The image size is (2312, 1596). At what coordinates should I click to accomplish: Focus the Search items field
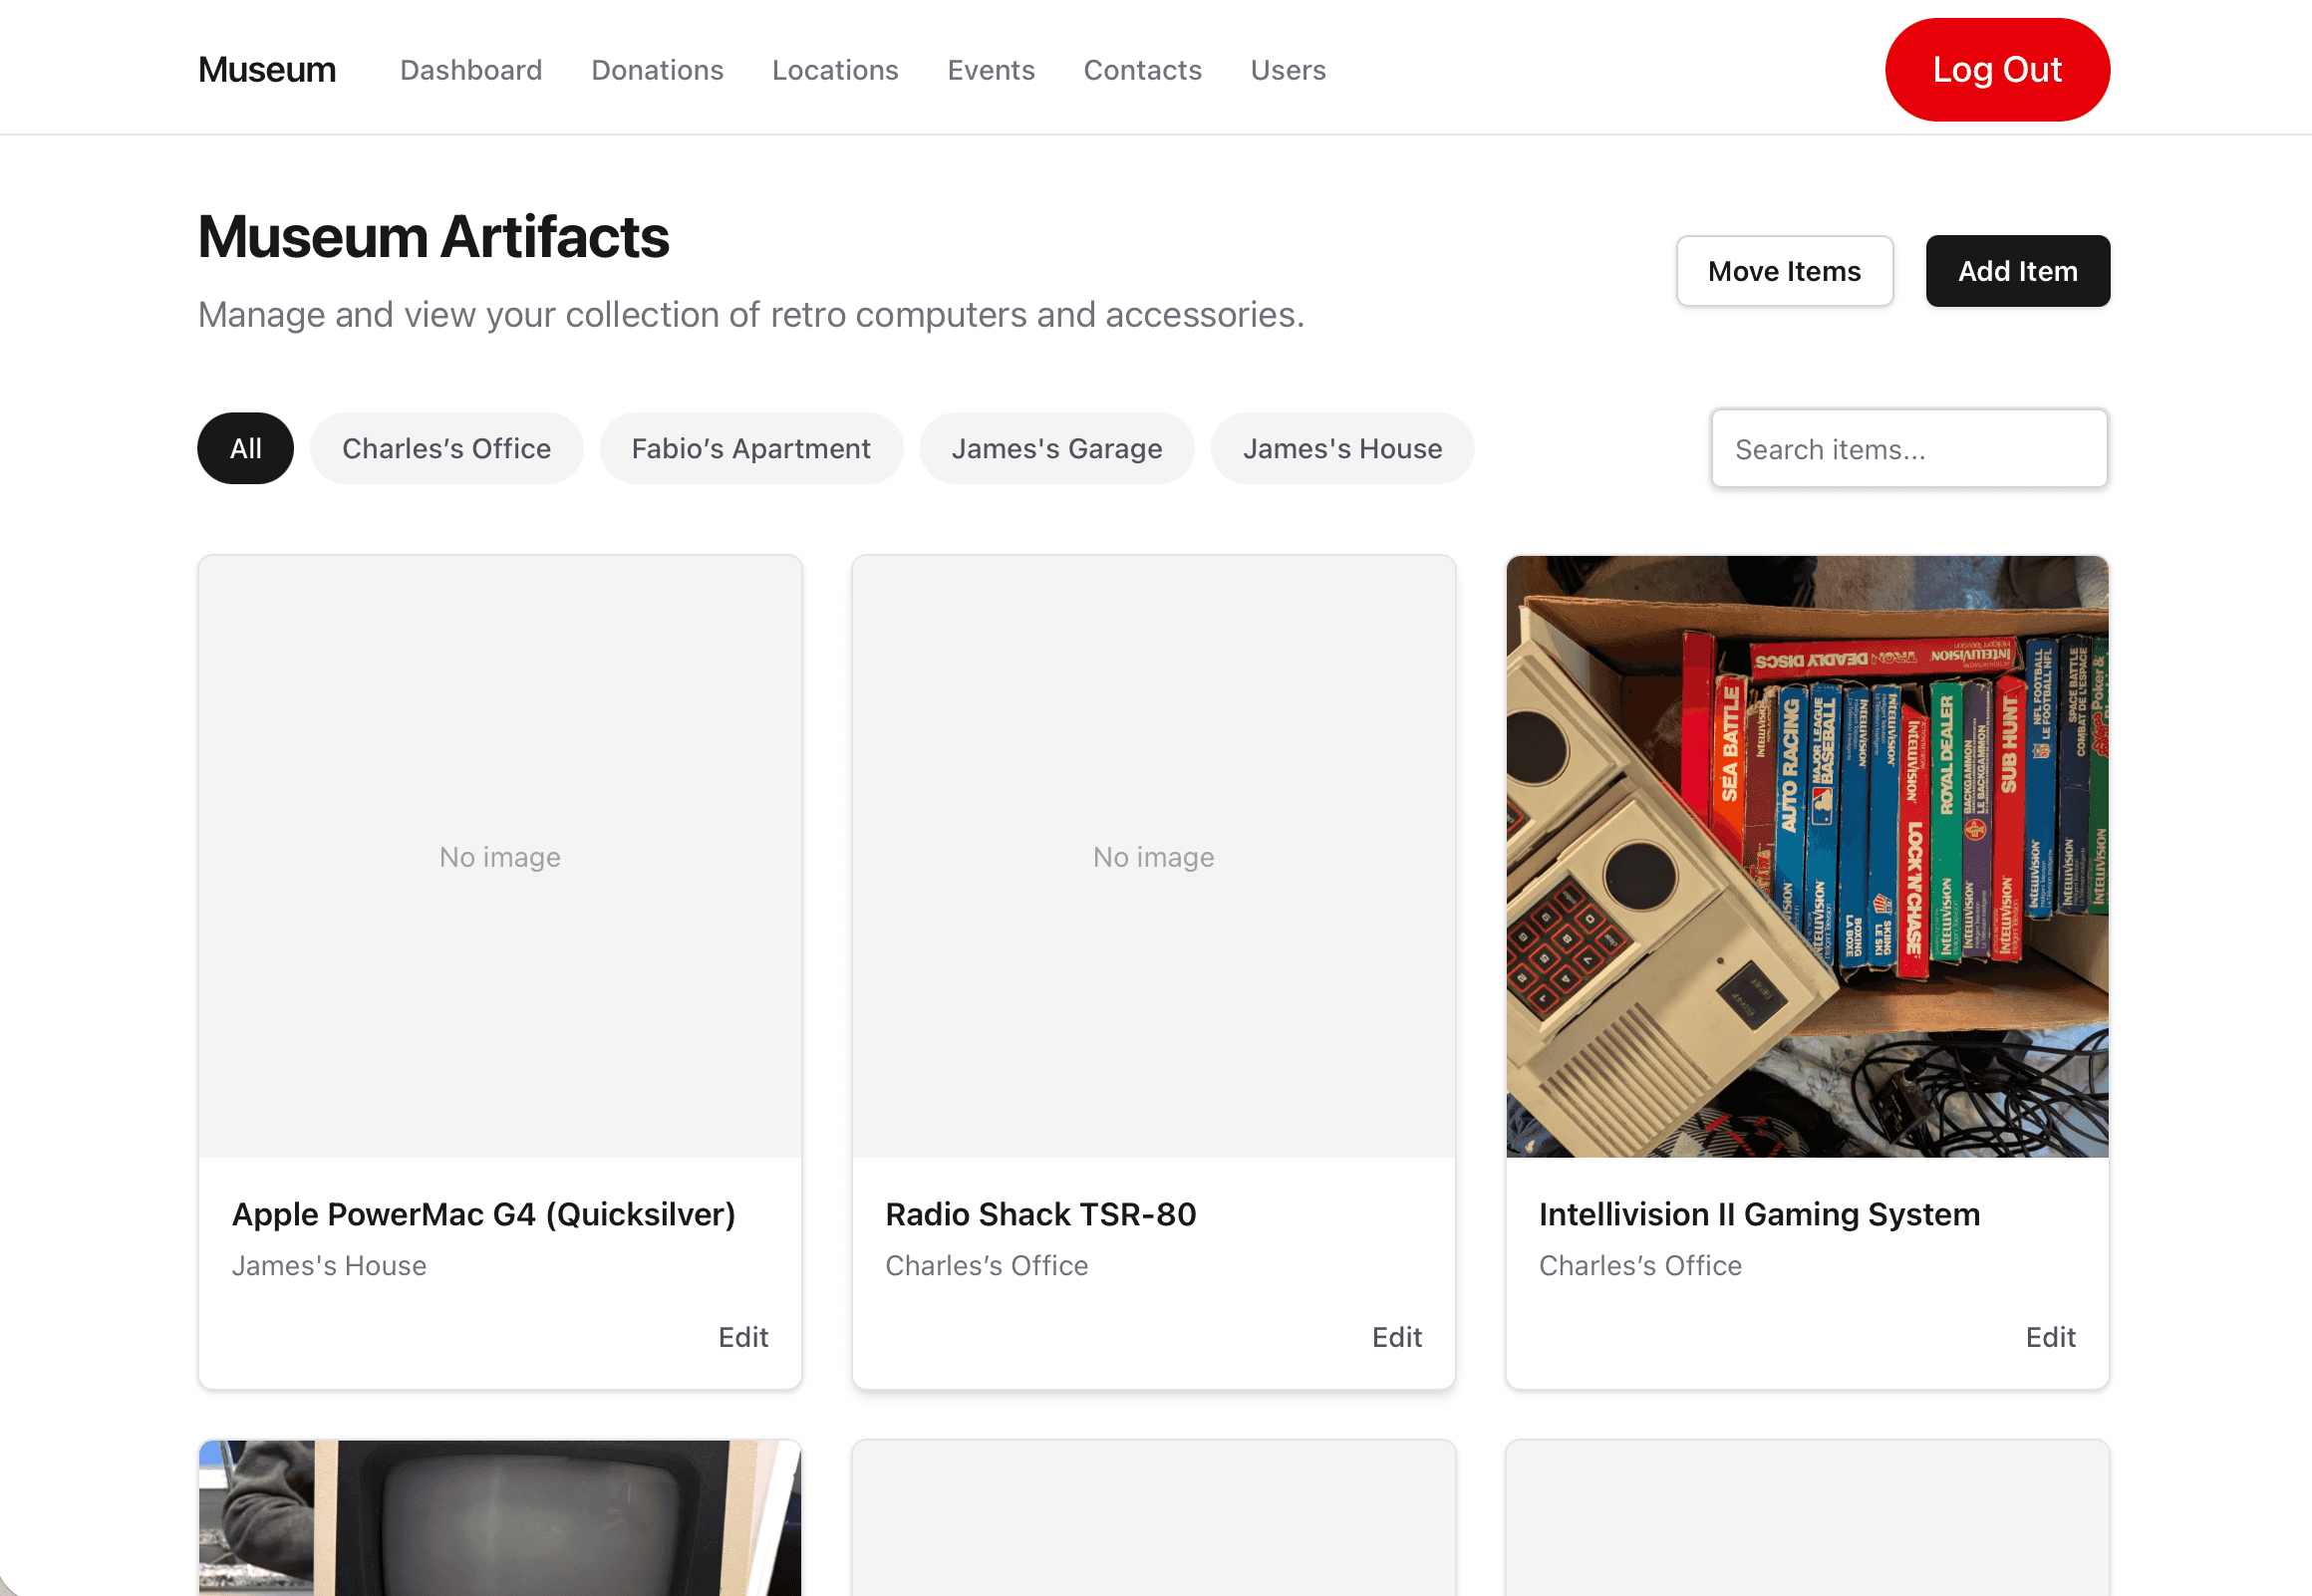click(x=1907, y=449)
